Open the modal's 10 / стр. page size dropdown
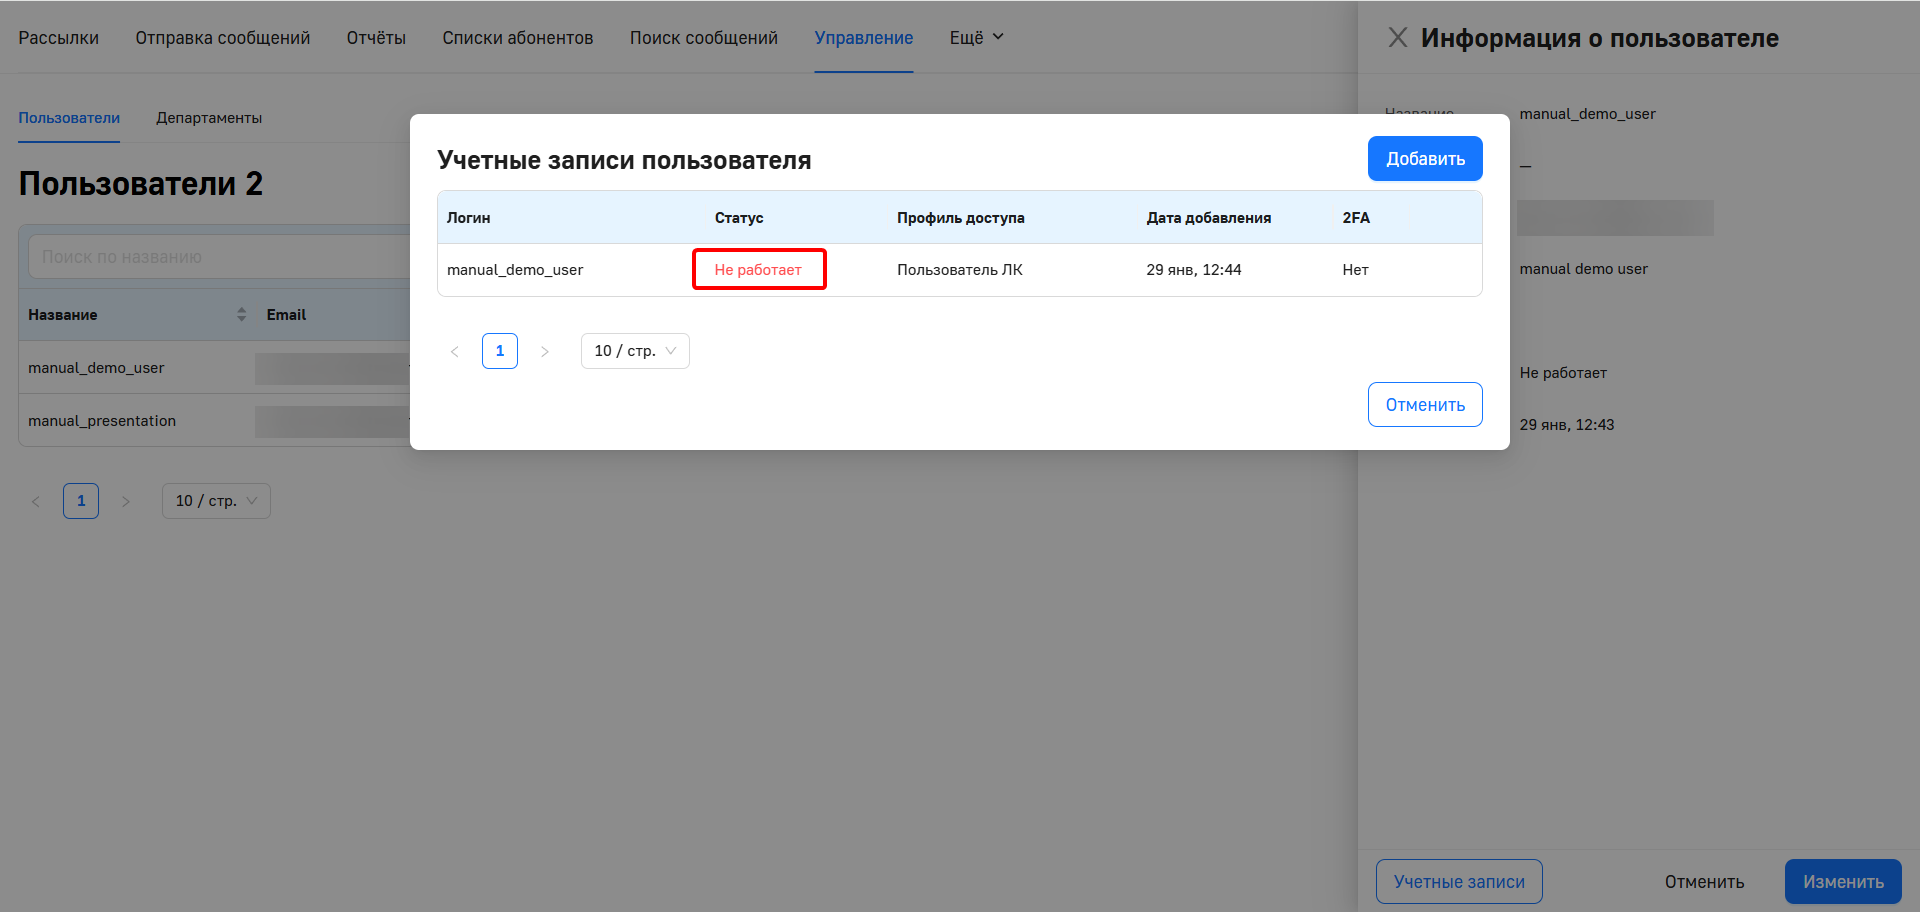The height and width of the screenshot is (912, 1920). [635, 351]
